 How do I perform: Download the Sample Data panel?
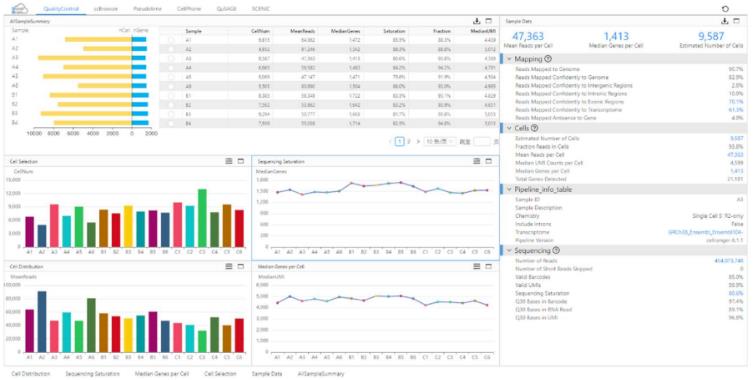pos(725,21)
